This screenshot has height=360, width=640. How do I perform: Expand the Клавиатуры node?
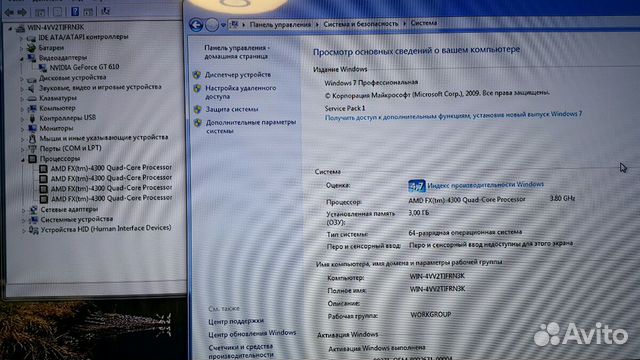click(x=22, y=98)
